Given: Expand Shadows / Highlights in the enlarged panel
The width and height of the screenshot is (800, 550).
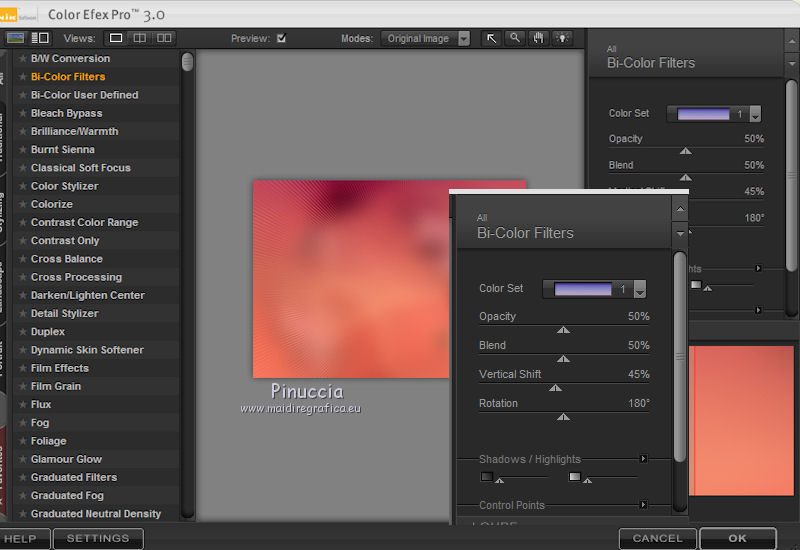Looking at the screenshot, I should [643, 459].
